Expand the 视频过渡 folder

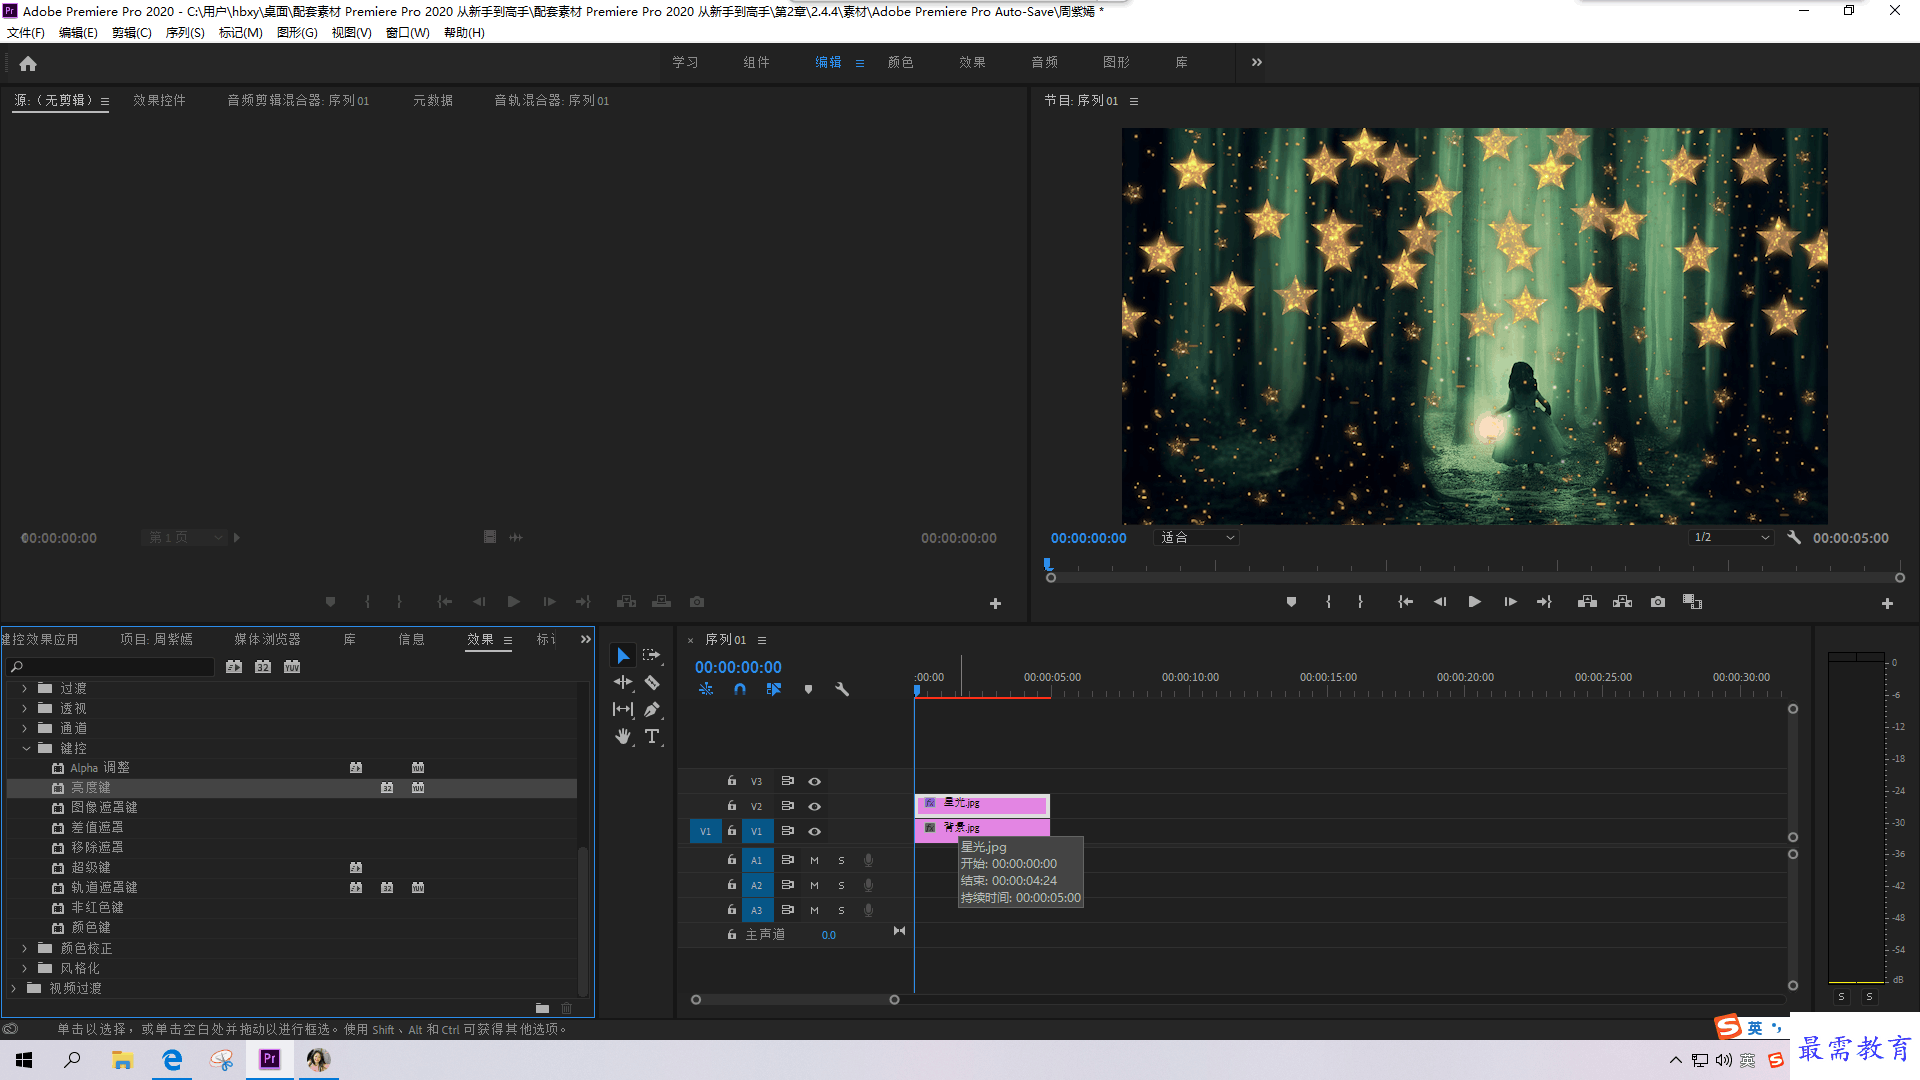[14, 988]
